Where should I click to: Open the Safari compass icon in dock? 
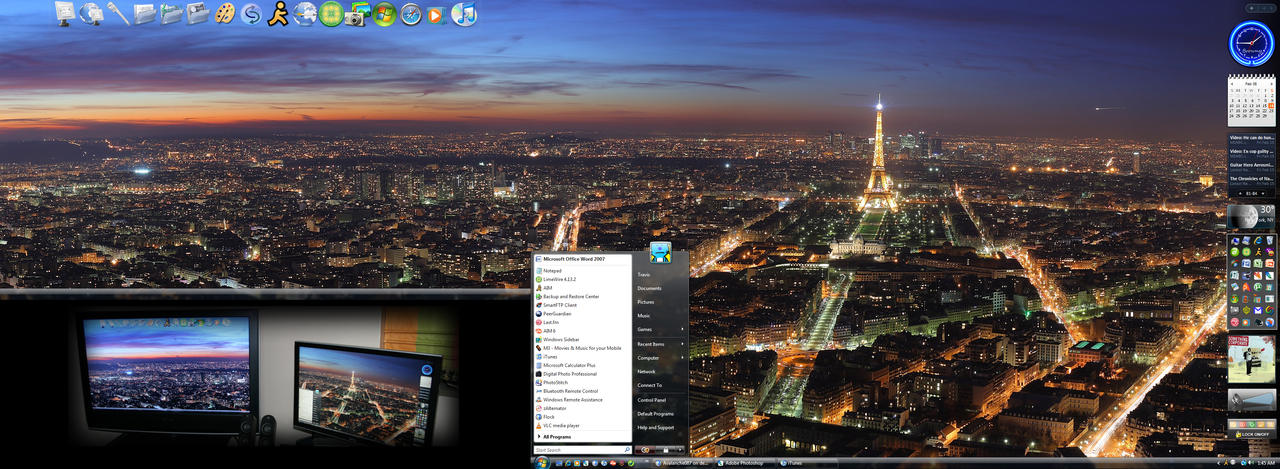411,13
